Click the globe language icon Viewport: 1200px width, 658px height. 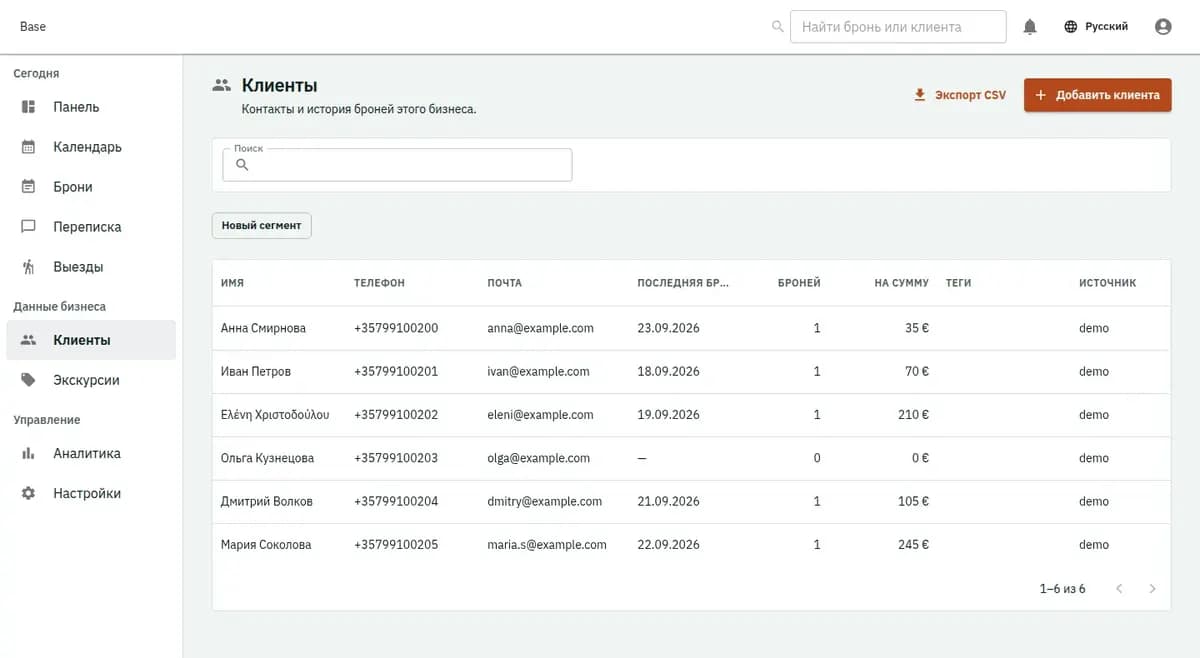[x=1071, y=27]
